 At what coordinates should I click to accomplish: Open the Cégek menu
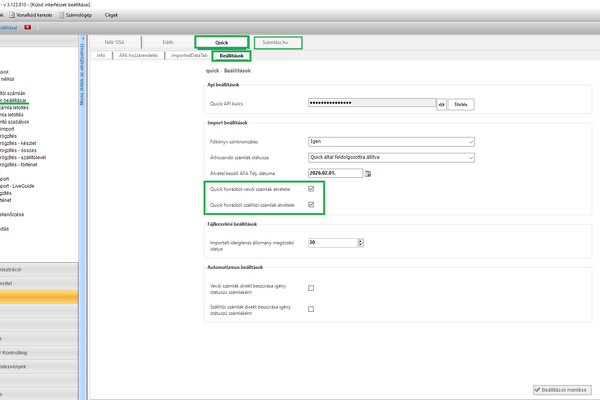coord(111,15)
